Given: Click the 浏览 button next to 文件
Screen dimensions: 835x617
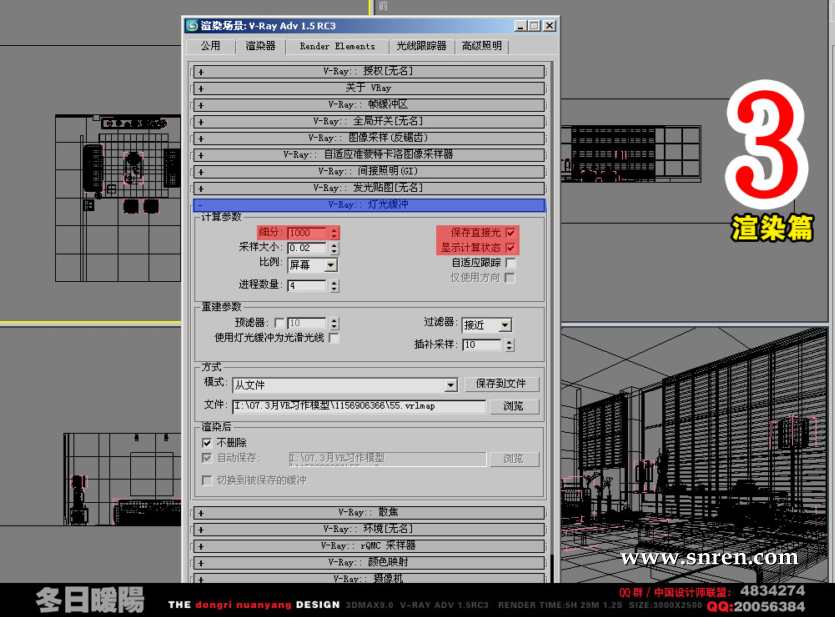Looking at the screenshot, I should [513, 407].
